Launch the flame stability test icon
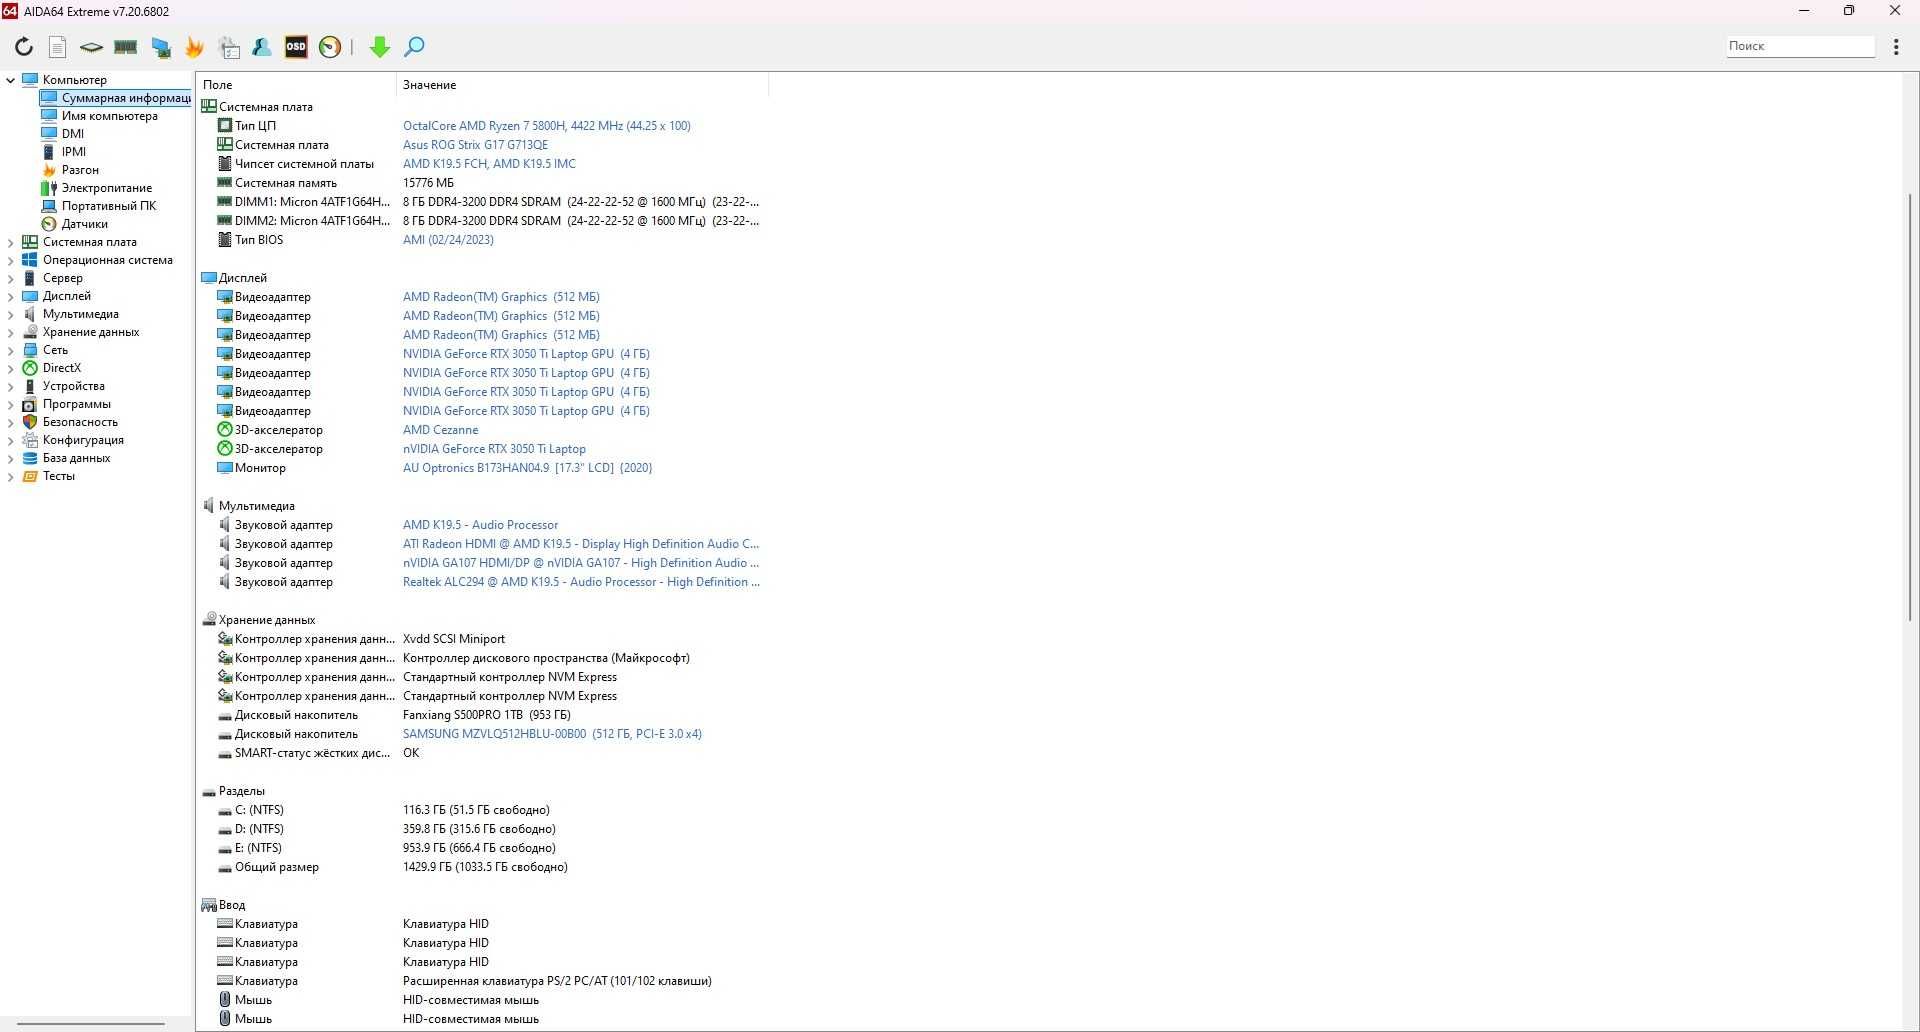Screen dimensions: 1920x1032 pyautogui.click(x=194, y=47)
